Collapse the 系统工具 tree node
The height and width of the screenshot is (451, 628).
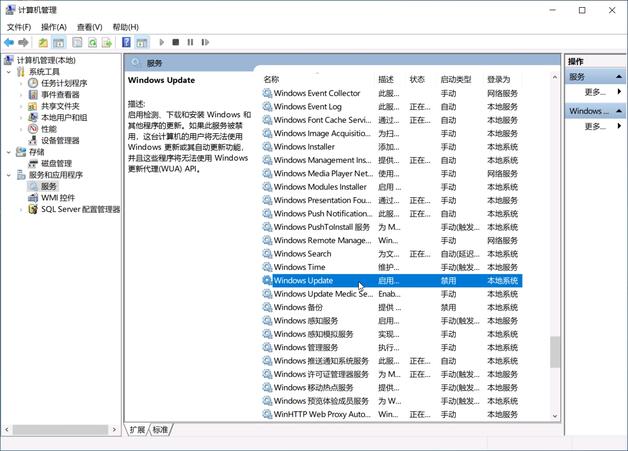(10, 72)
